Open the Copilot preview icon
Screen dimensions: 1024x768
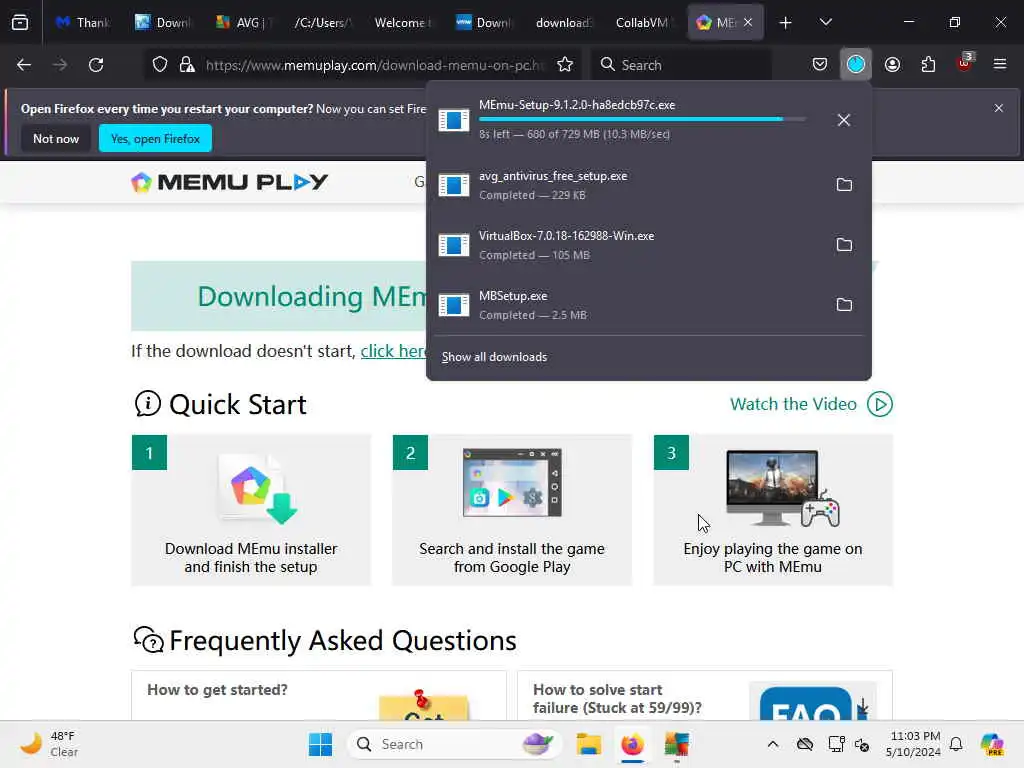coord(992,744)
